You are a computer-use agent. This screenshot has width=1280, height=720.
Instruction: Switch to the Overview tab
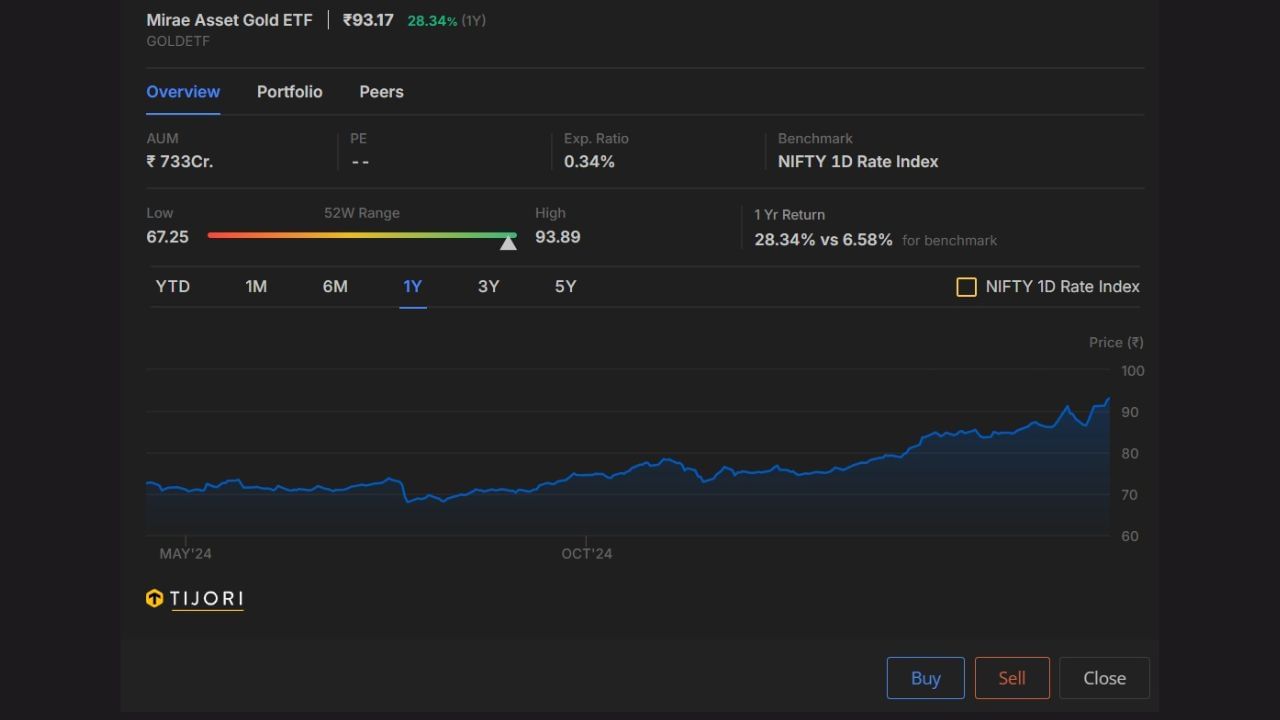tap(183, 92)
